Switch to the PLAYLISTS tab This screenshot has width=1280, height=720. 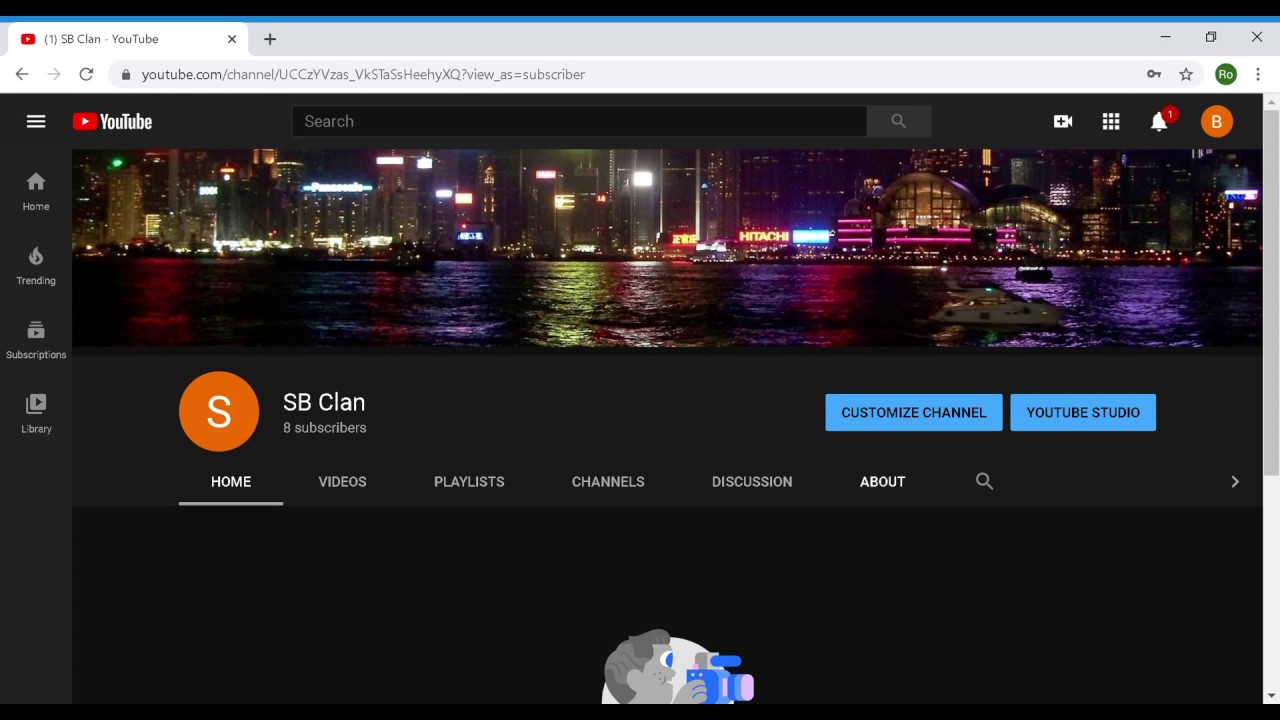coord(469,481)
